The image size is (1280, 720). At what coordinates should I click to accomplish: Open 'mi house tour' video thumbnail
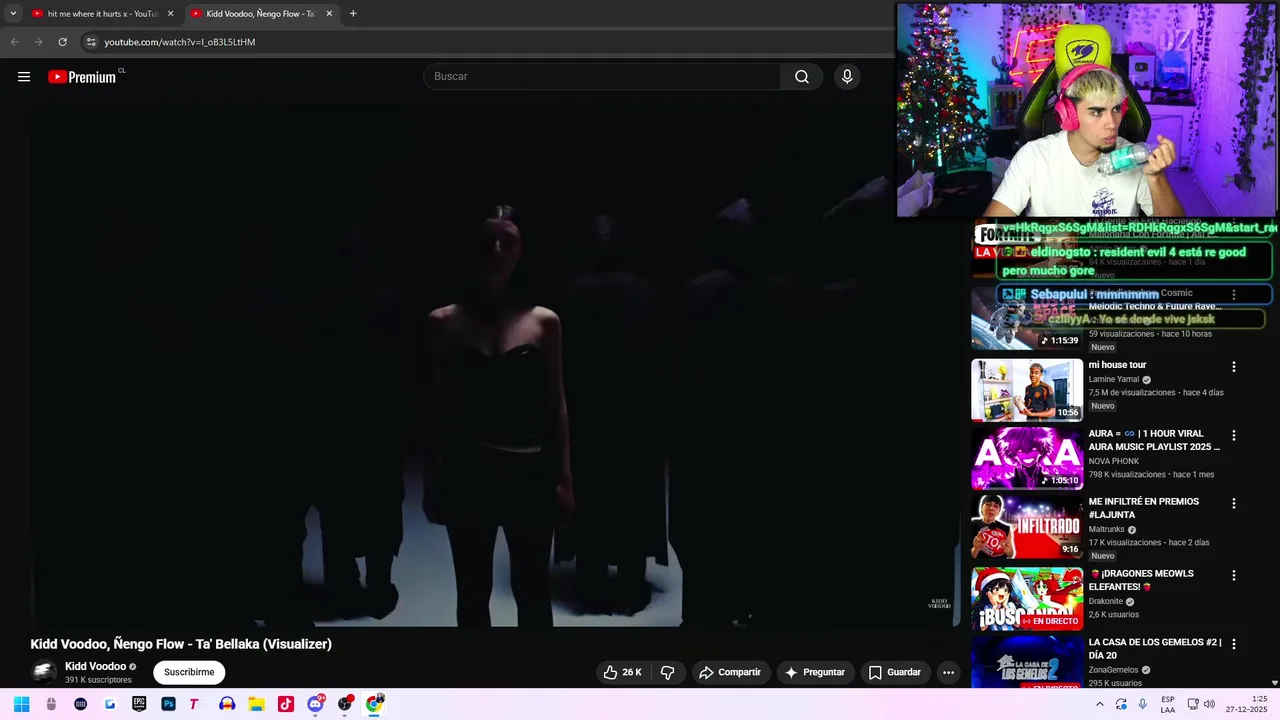1027,390
